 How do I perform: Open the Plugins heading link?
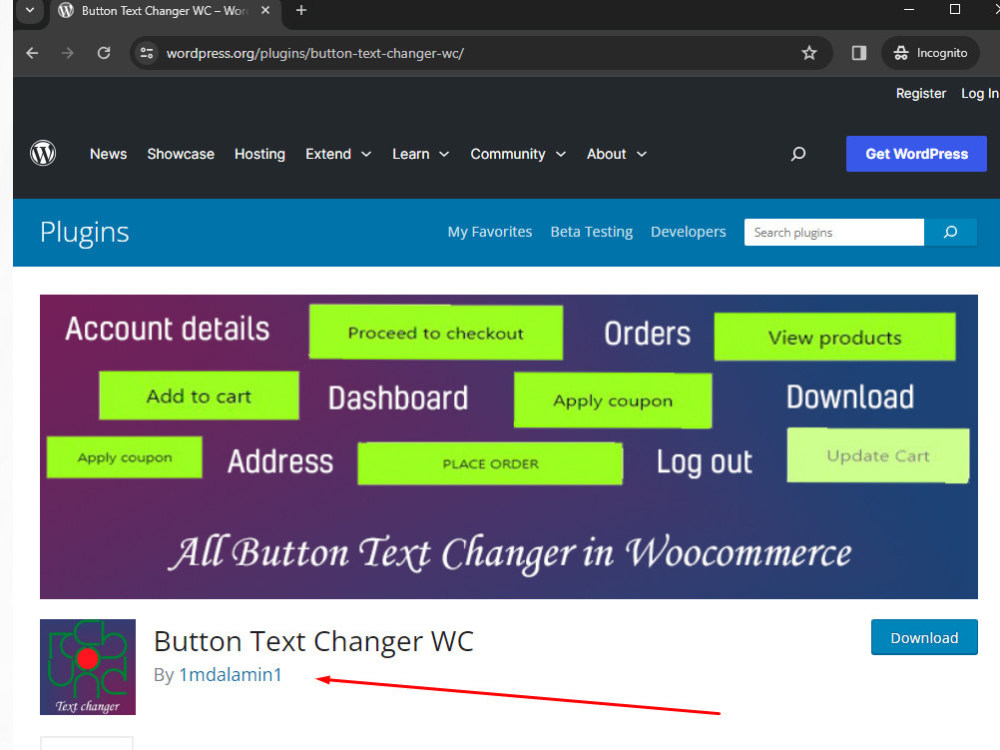pyautogui.click(x=84, y=233)
